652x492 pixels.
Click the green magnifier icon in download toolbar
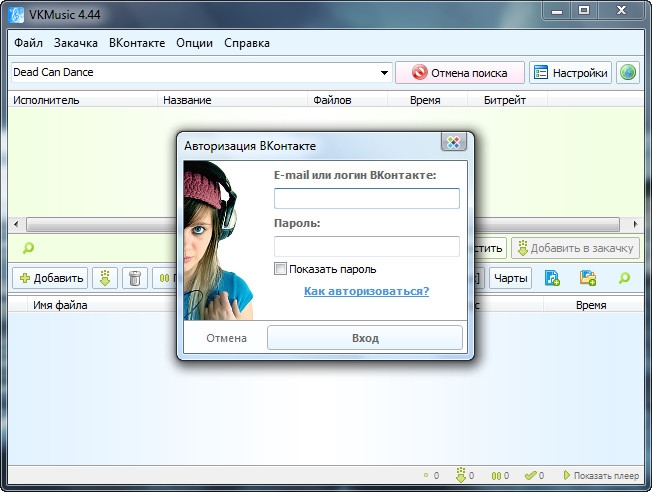624,278
